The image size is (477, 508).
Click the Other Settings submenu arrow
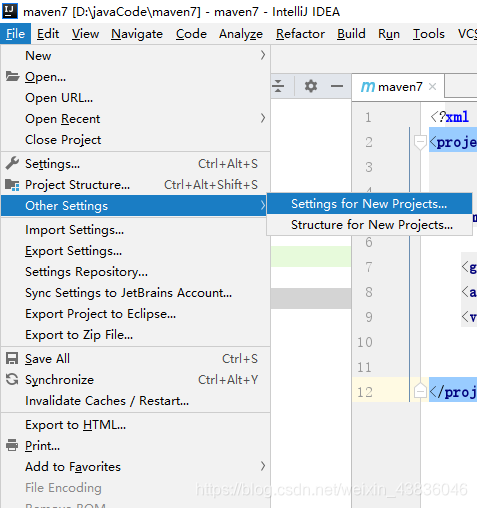[x=263, y=205]
